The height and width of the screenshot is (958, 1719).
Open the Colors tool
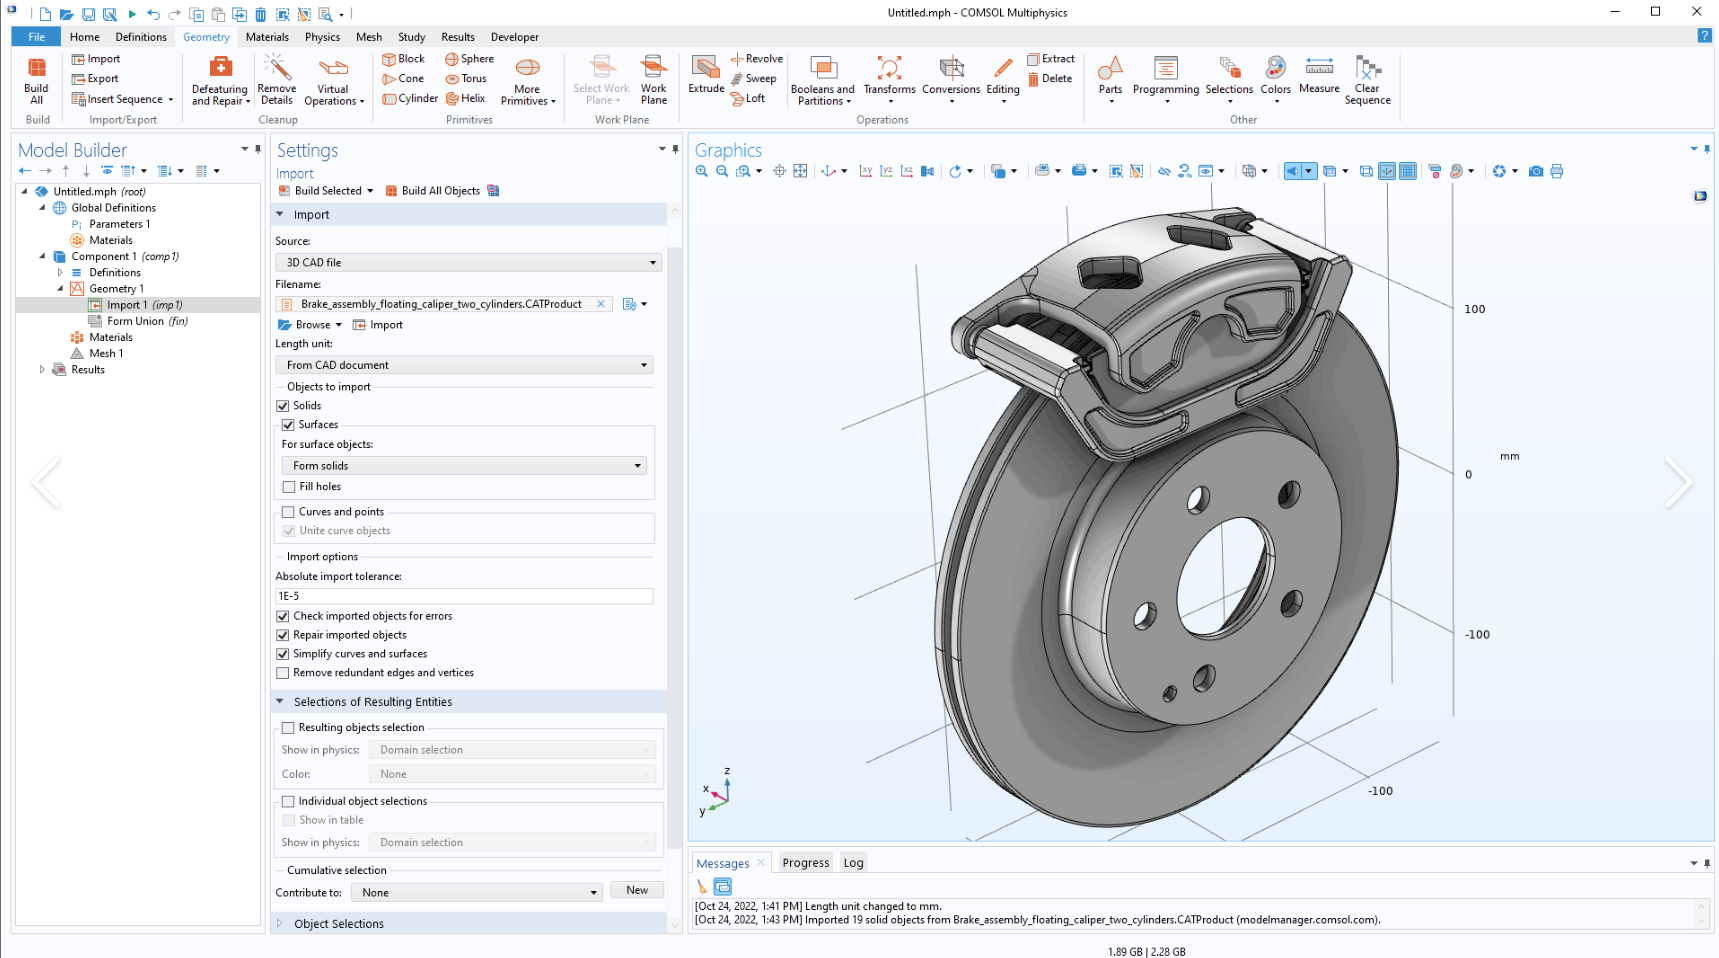point(1275,80)
